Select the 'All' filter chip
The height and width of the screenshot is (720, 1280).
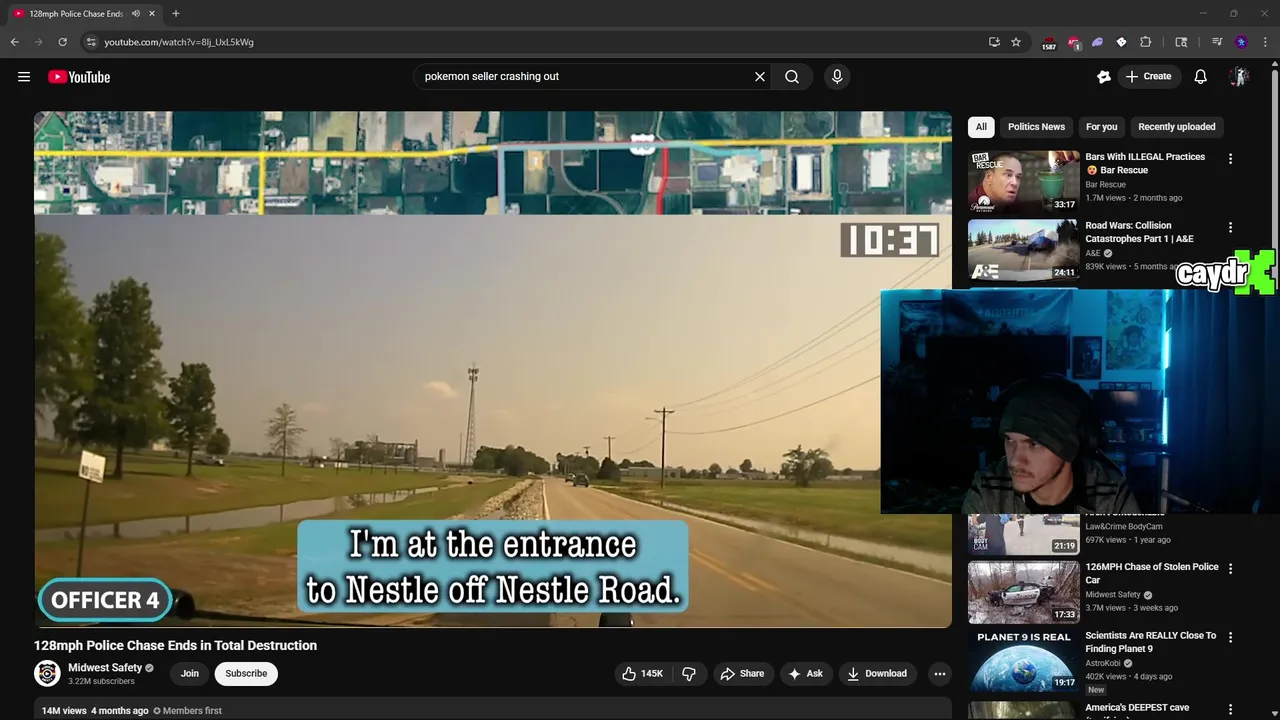tap(981, 127)
